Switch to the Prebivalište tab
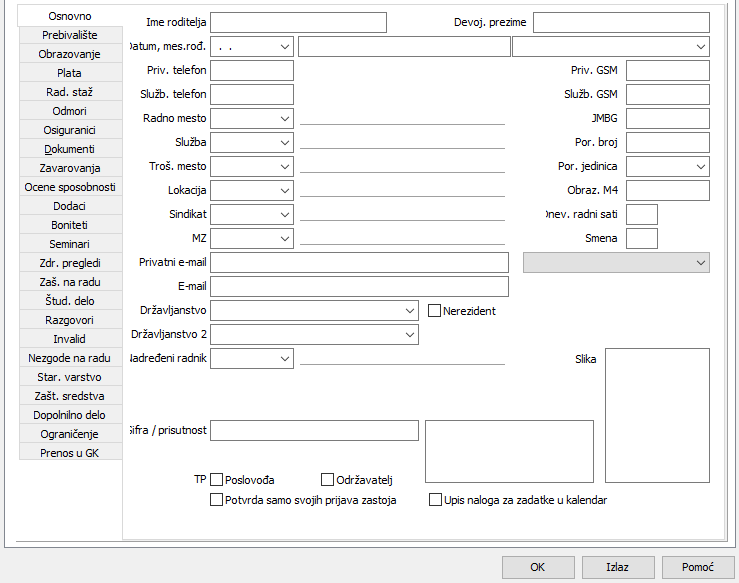Image resolution: width=739 pixels, height=583 pixels. coord(69,35)
